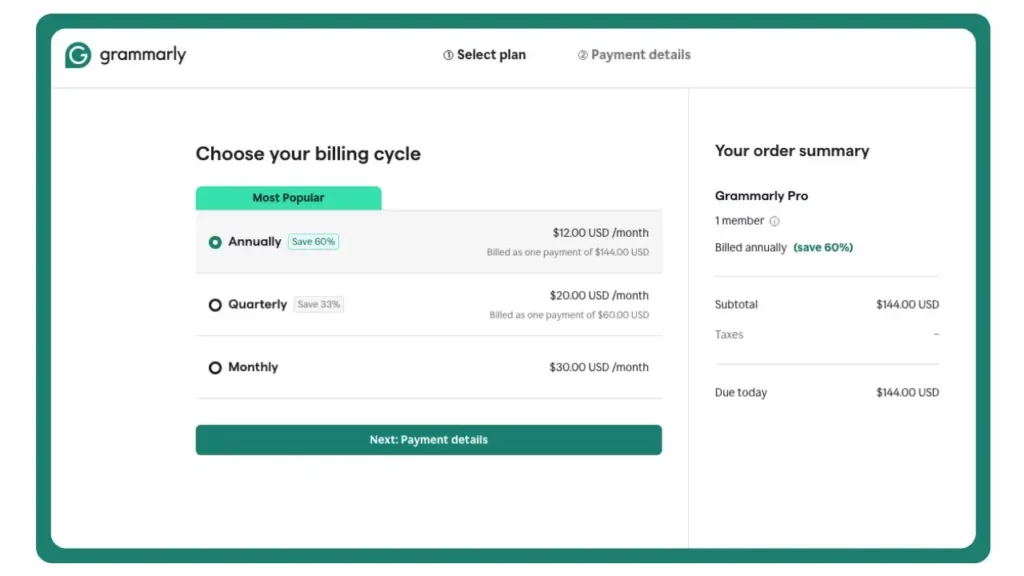Click Next: Payment details button
The image size is (1024, 576).
pyautogui.click(x=428, y=440)
